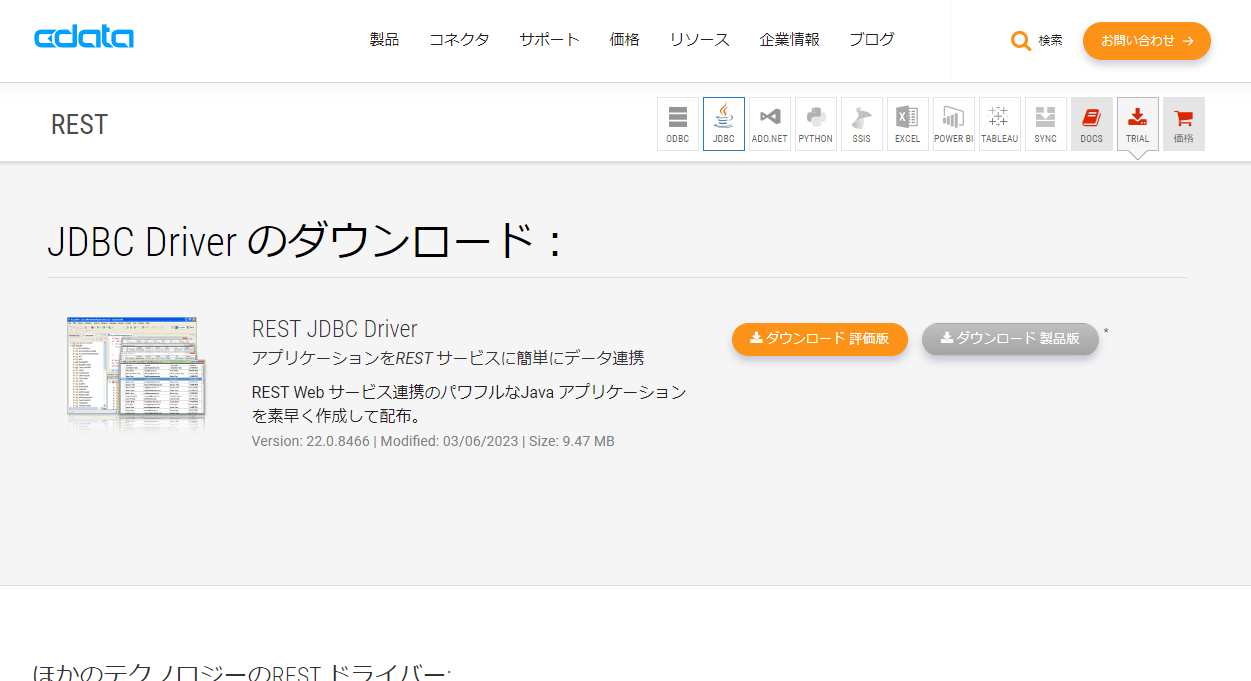Viewport: 1251px width, 681px height.
Task: Go to the ブログ page
Action: coord(871,40)
